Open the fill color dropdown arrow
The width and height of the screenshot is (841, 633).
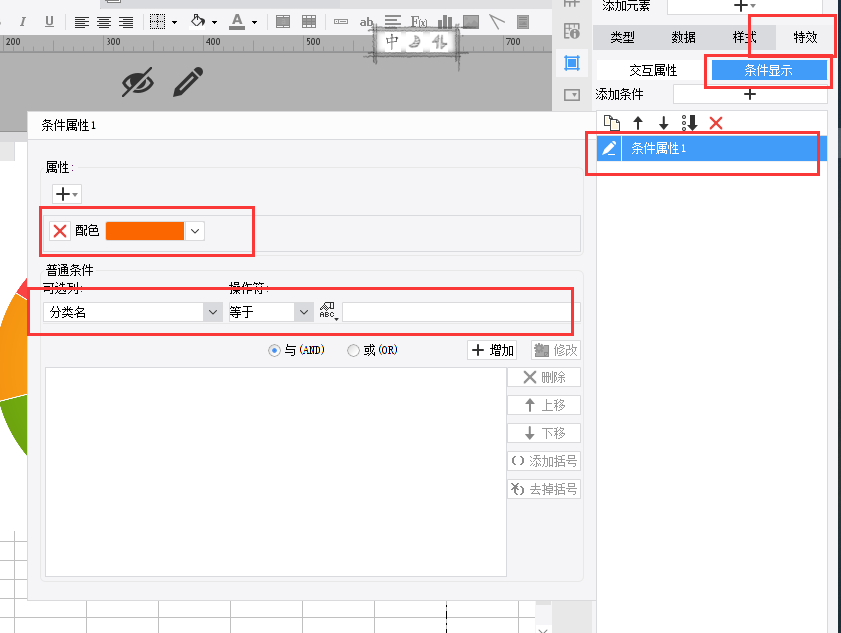[x=215, y=23]
